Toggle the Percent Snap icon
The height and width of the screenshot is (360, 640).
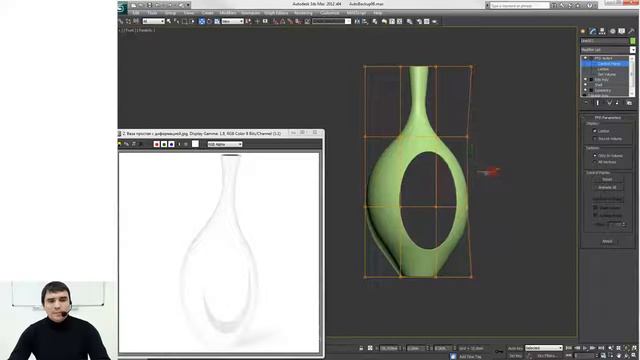point(290,21)
